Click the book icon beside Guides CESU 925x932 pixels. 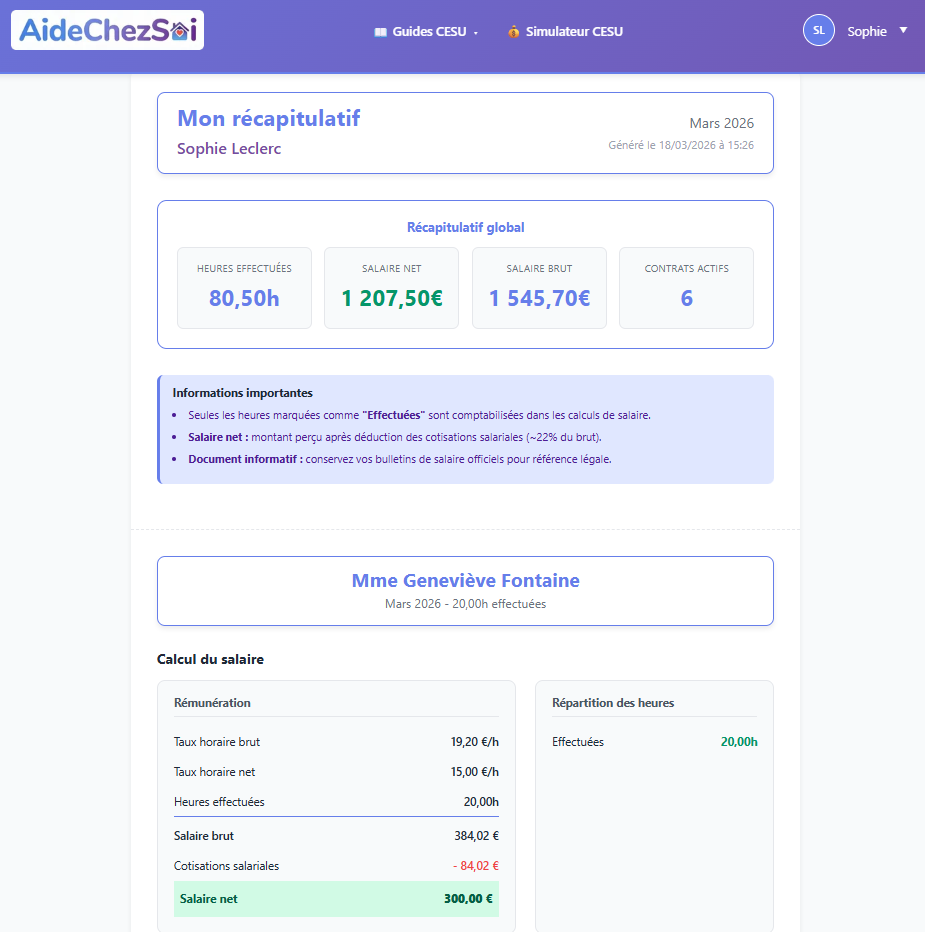380,32
